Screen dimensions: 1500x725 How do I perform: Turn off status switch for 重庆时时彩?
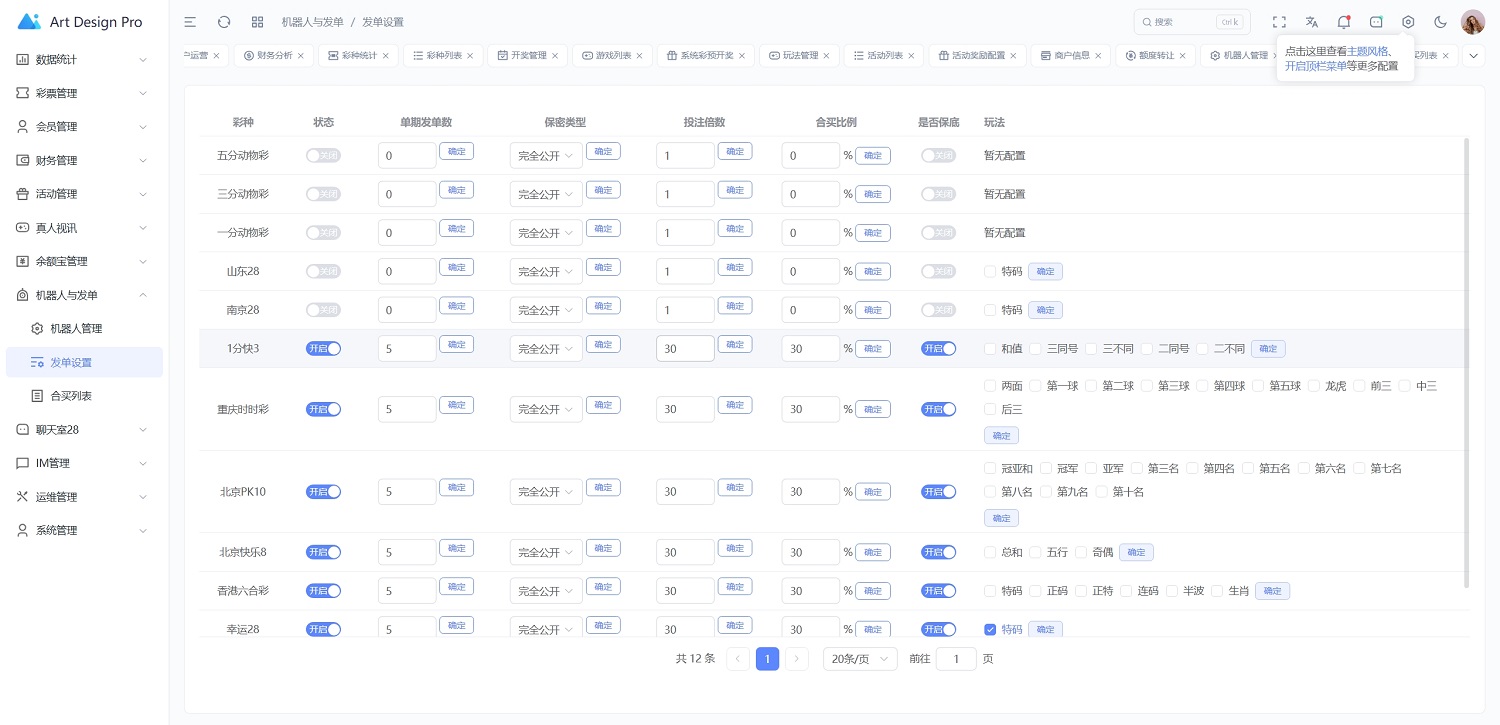323,409
